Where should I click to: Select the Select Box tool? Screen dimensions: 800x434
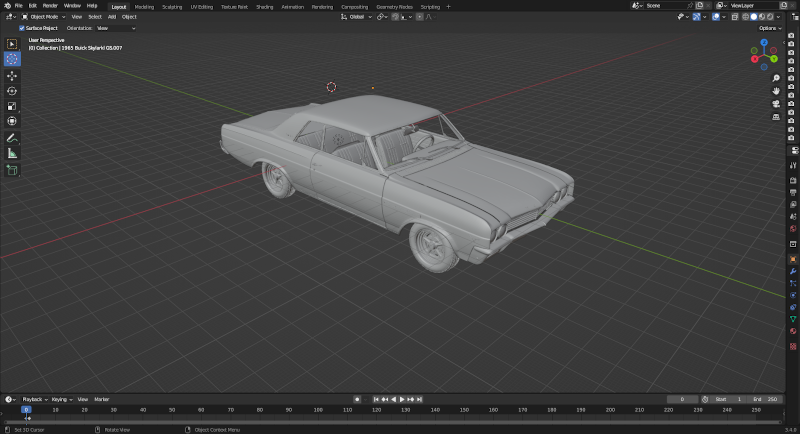point(12,44)
